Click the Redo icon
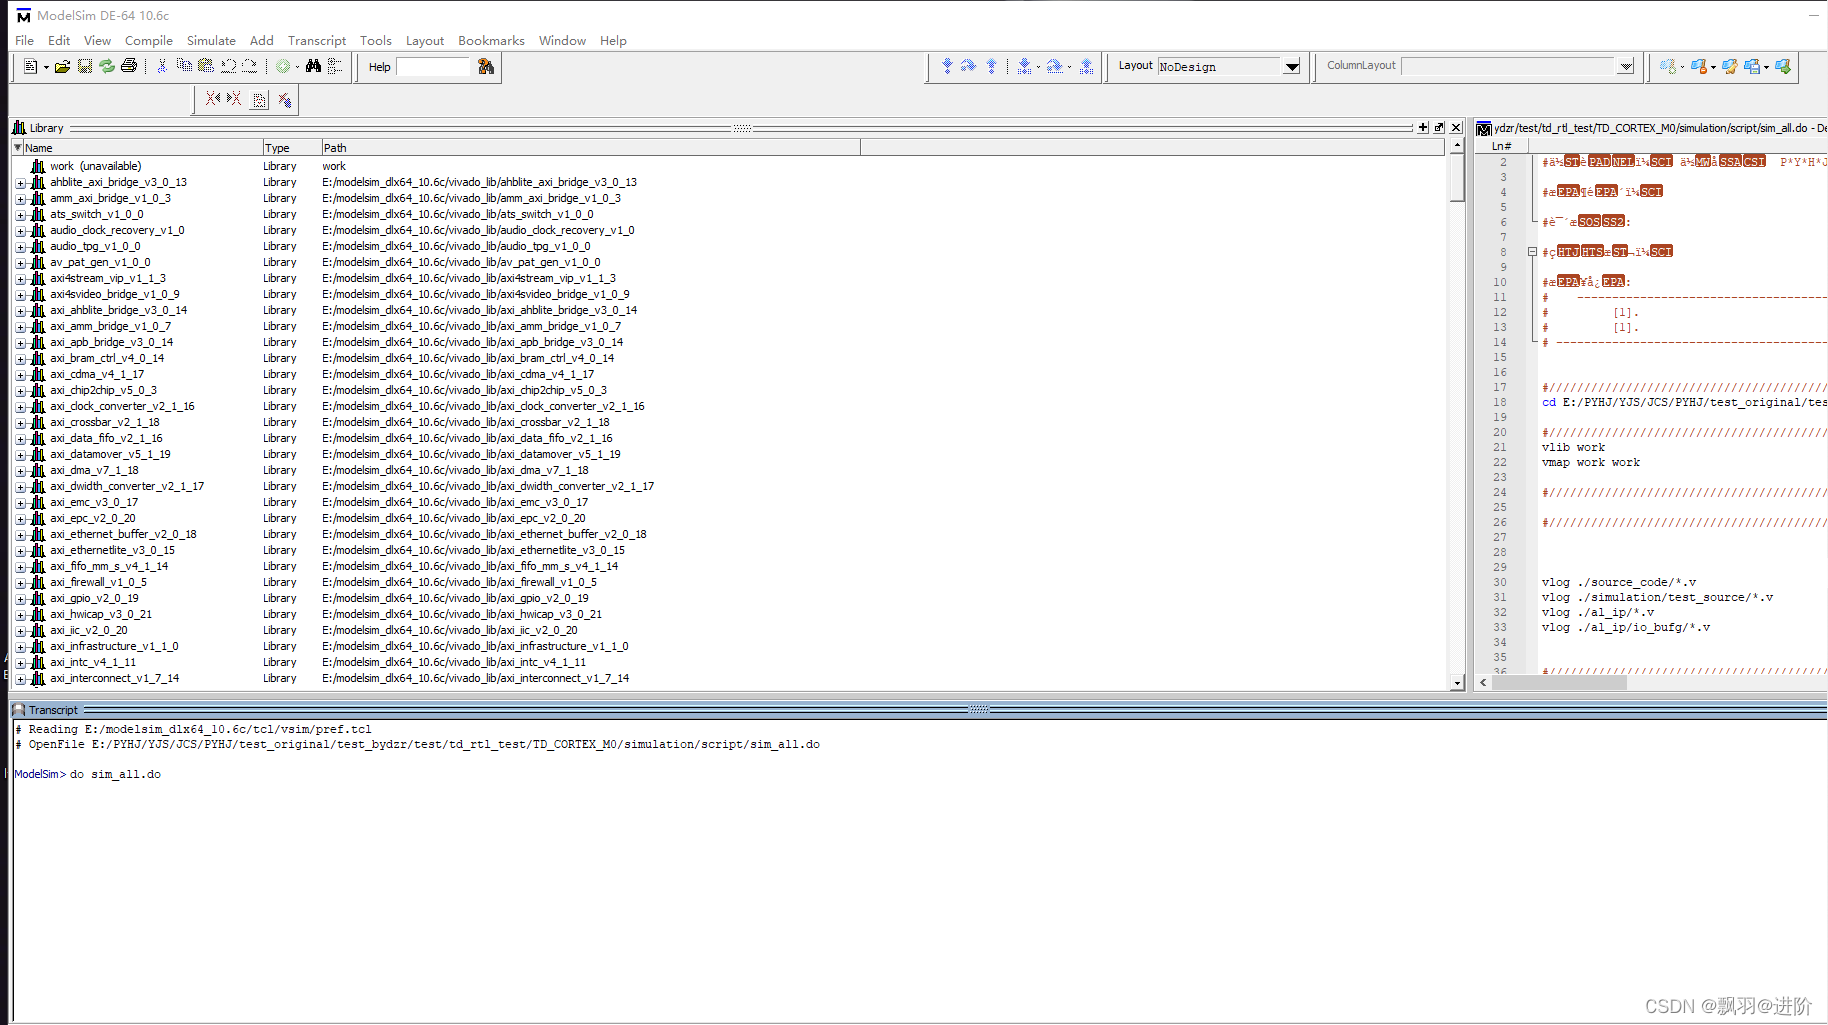 pyautogui.click(x=250, y=66)
